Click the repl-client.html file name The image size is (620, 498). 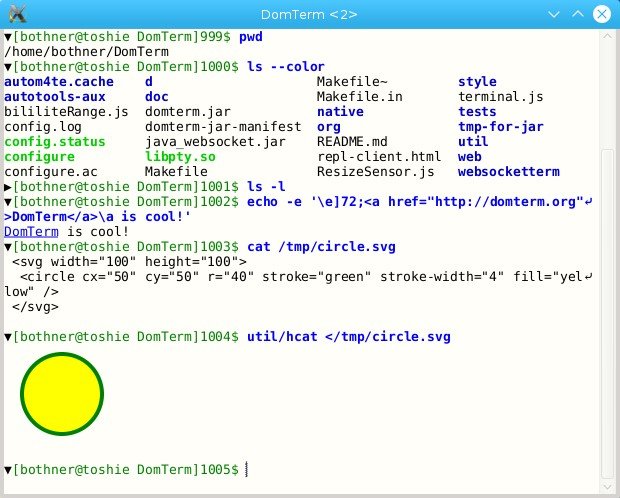380,157
